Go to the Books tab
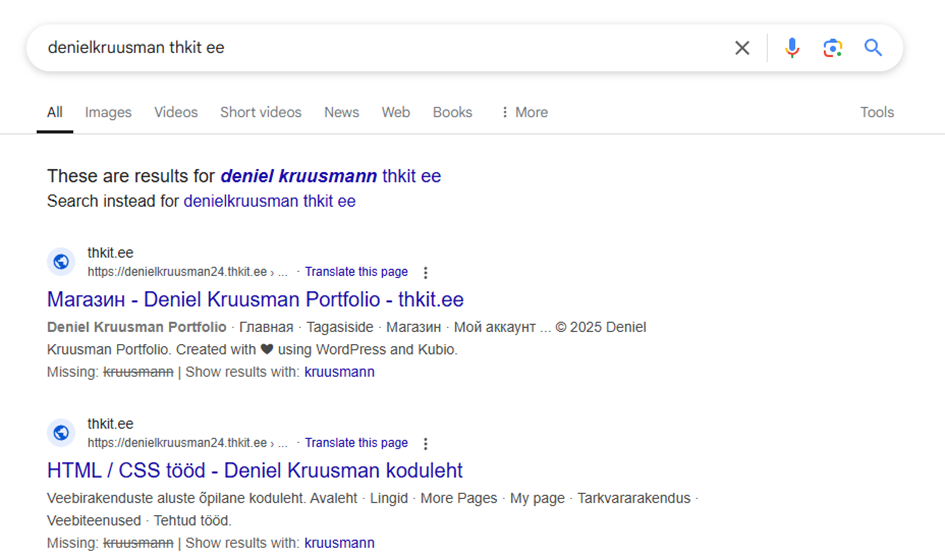The height and width of the screenshot is (558, 945). pos(452,113)
